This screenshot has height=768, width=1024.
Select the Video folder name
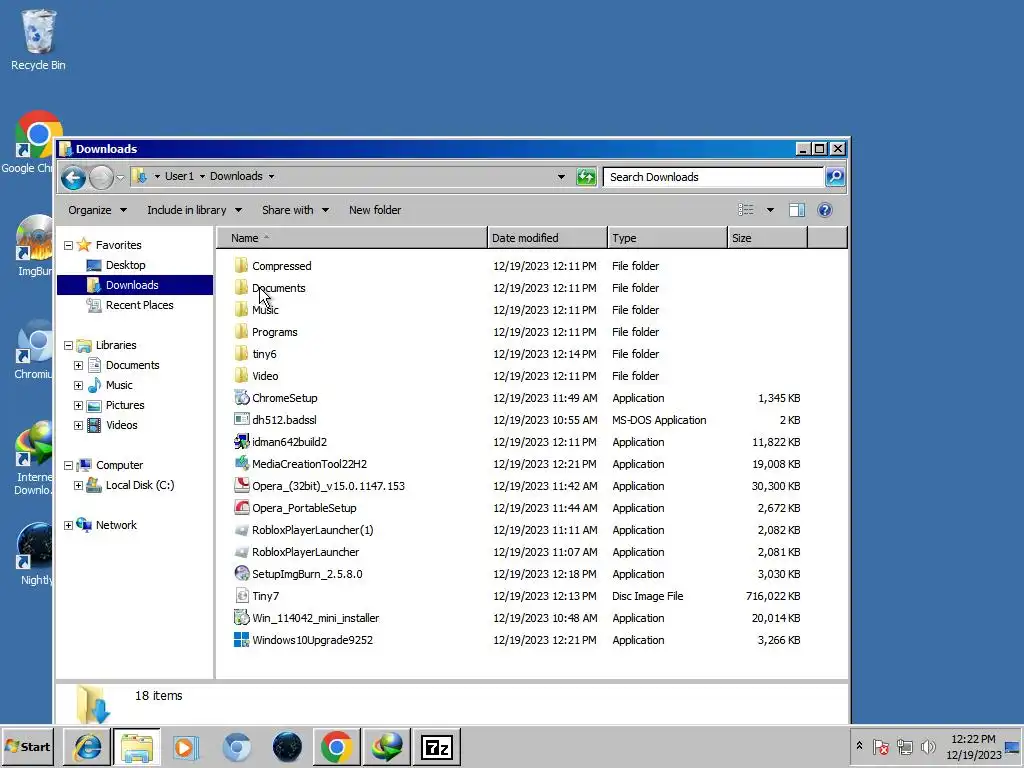pyautogui.click(x=265, y=376)
